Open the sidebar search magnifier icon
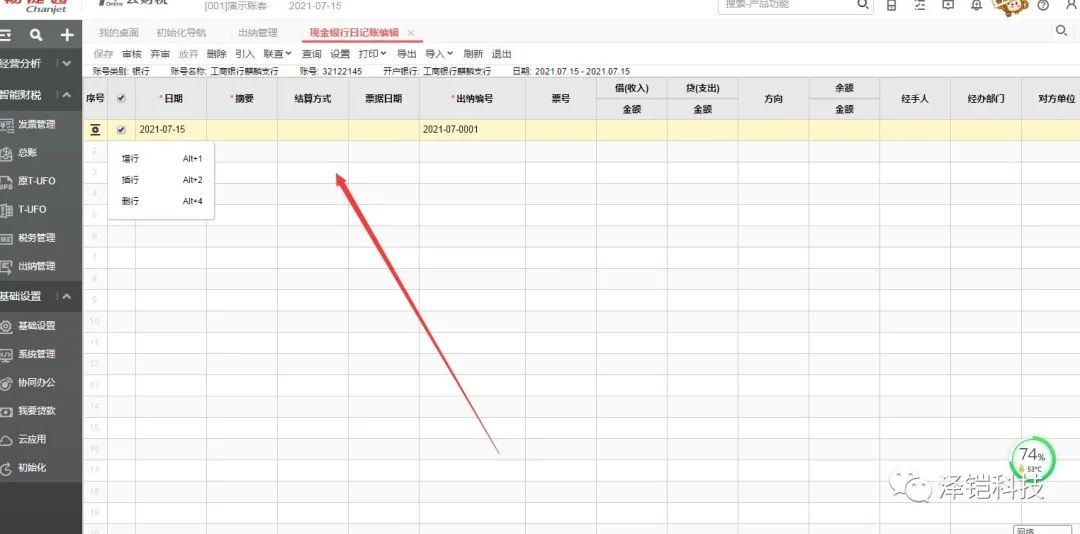The height and width of the screenshot is (534, 1080). [x=37, y=35]
